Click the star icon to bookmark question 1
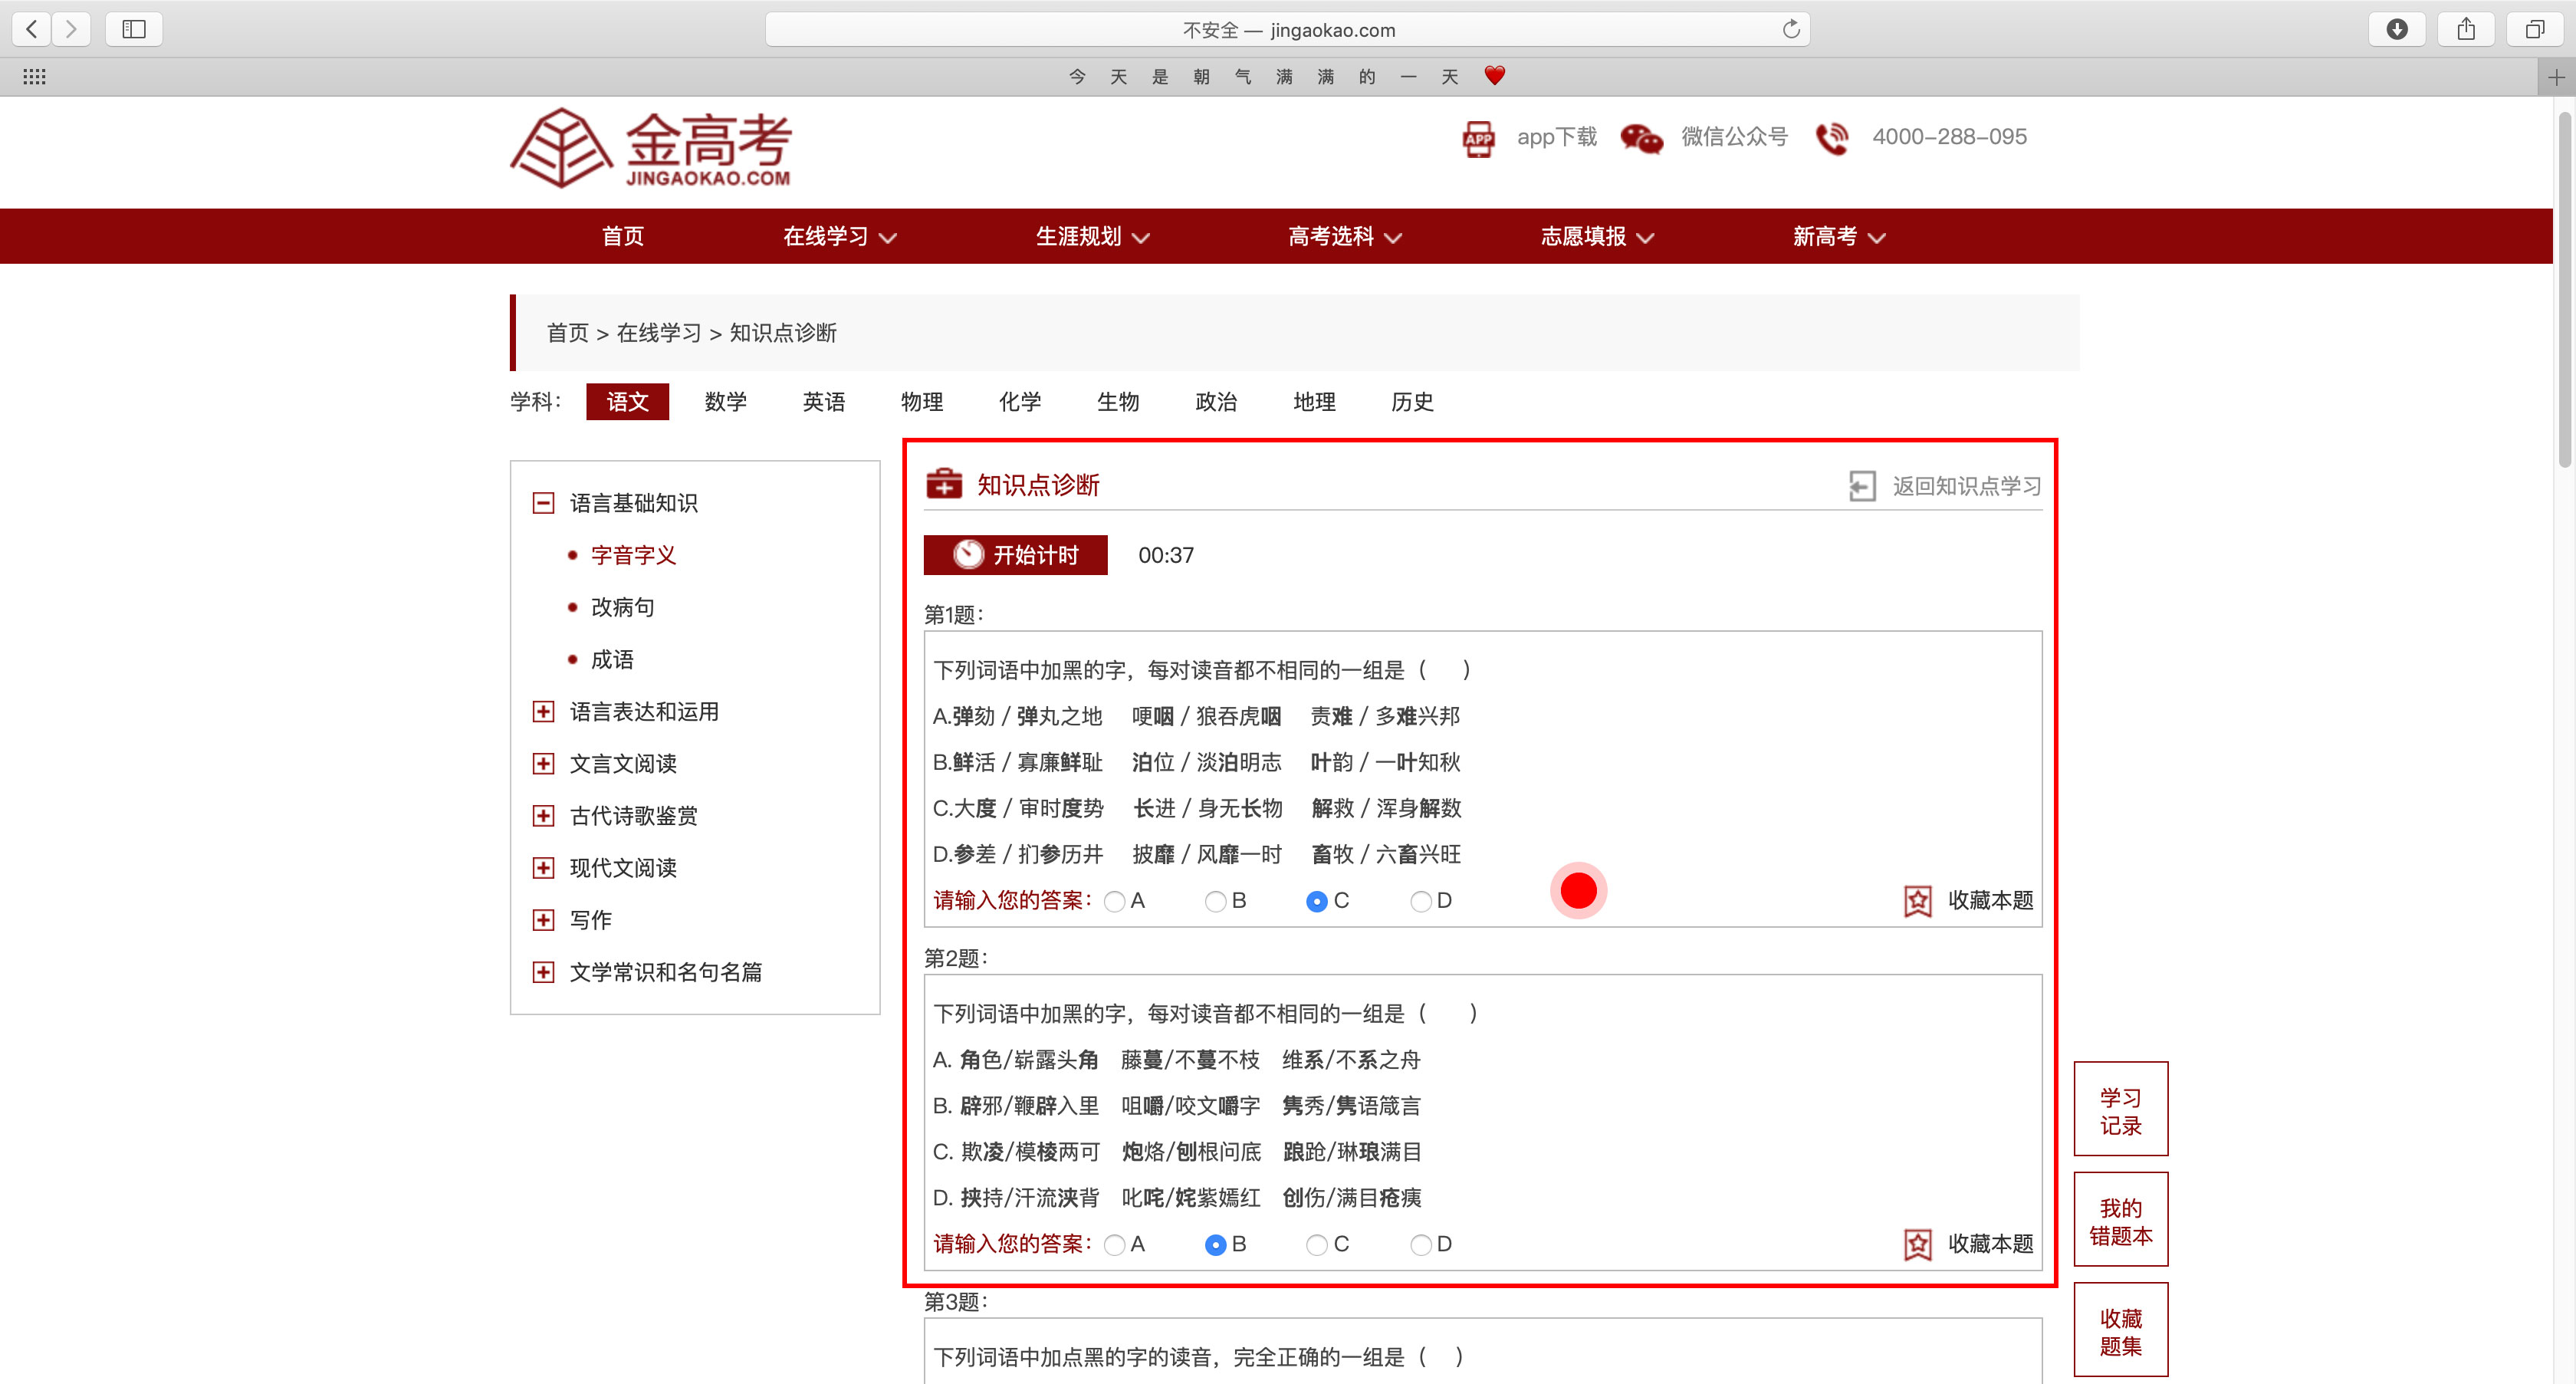The height and width of the screenshot is (1384, 2576). 1916,900
